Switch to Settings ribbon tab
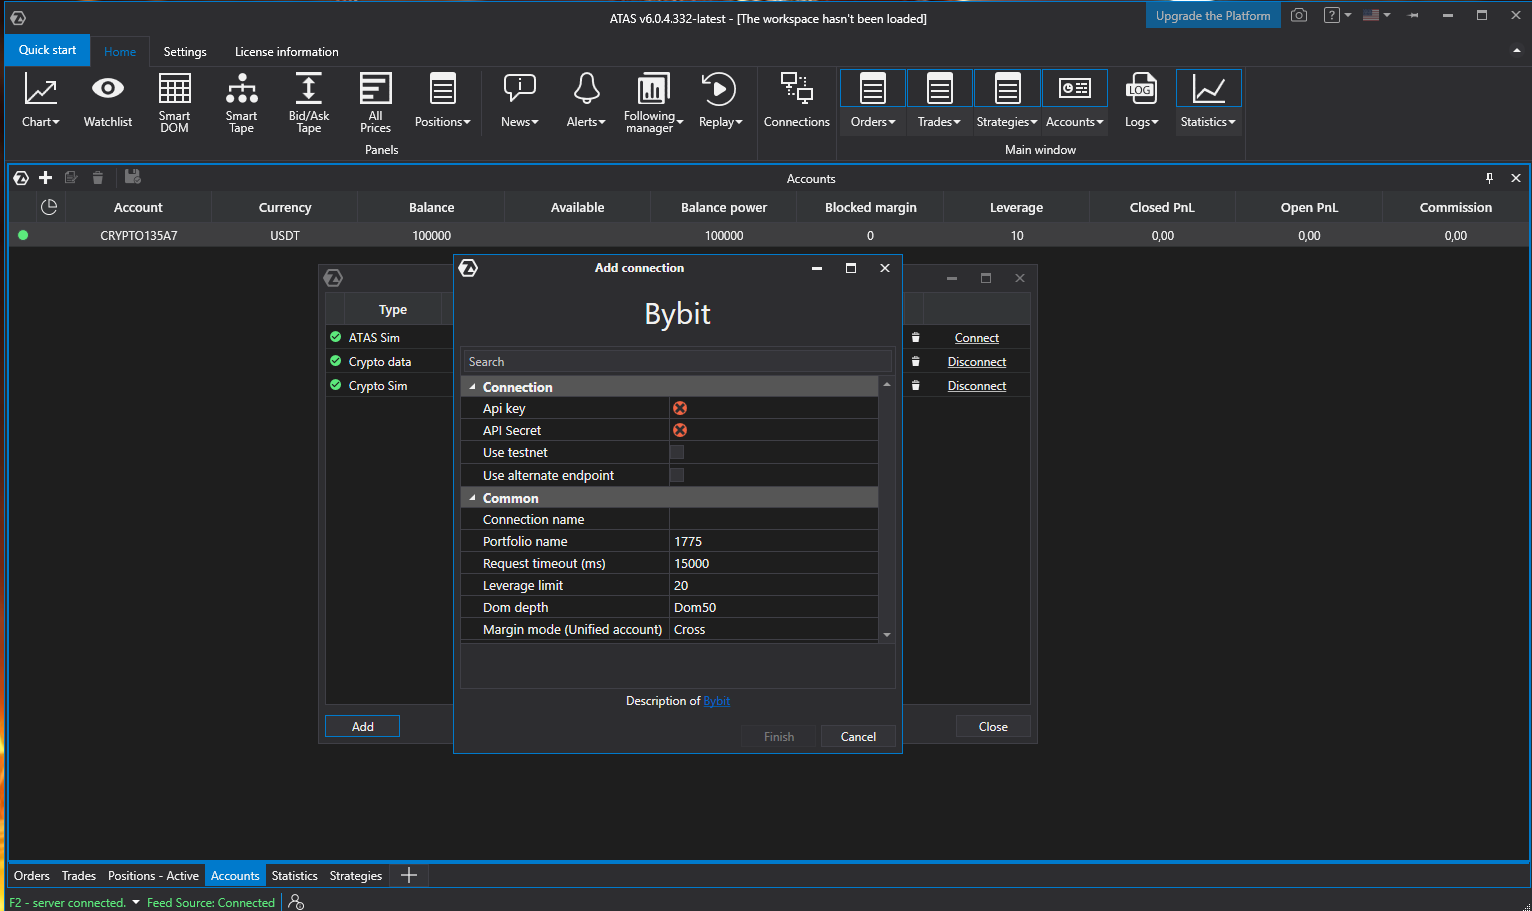Screen dimensions: 1532x911 [185, 51]
